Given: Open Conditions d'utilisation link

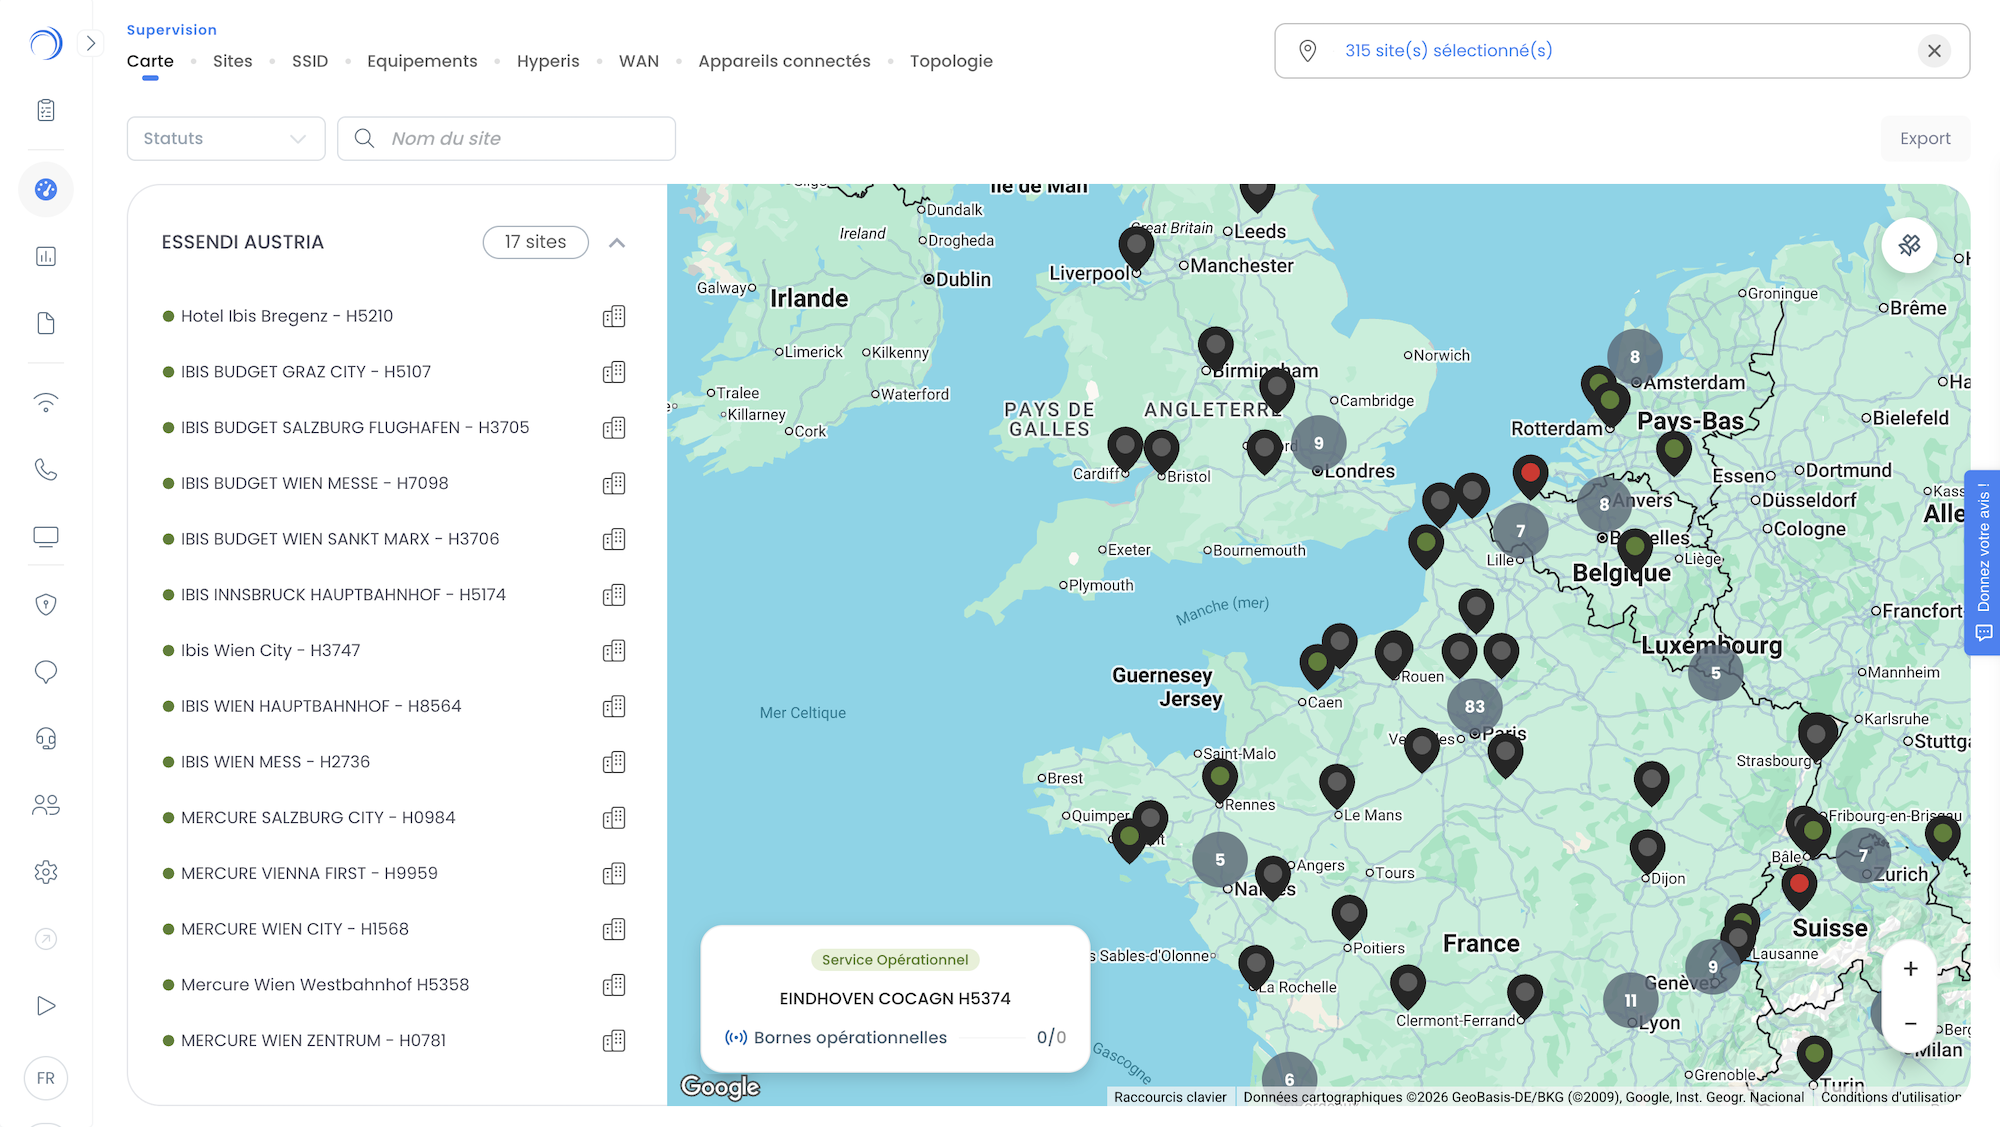Looking at the screenshot, I should pyautogui.click(x=1891, y=1097).
